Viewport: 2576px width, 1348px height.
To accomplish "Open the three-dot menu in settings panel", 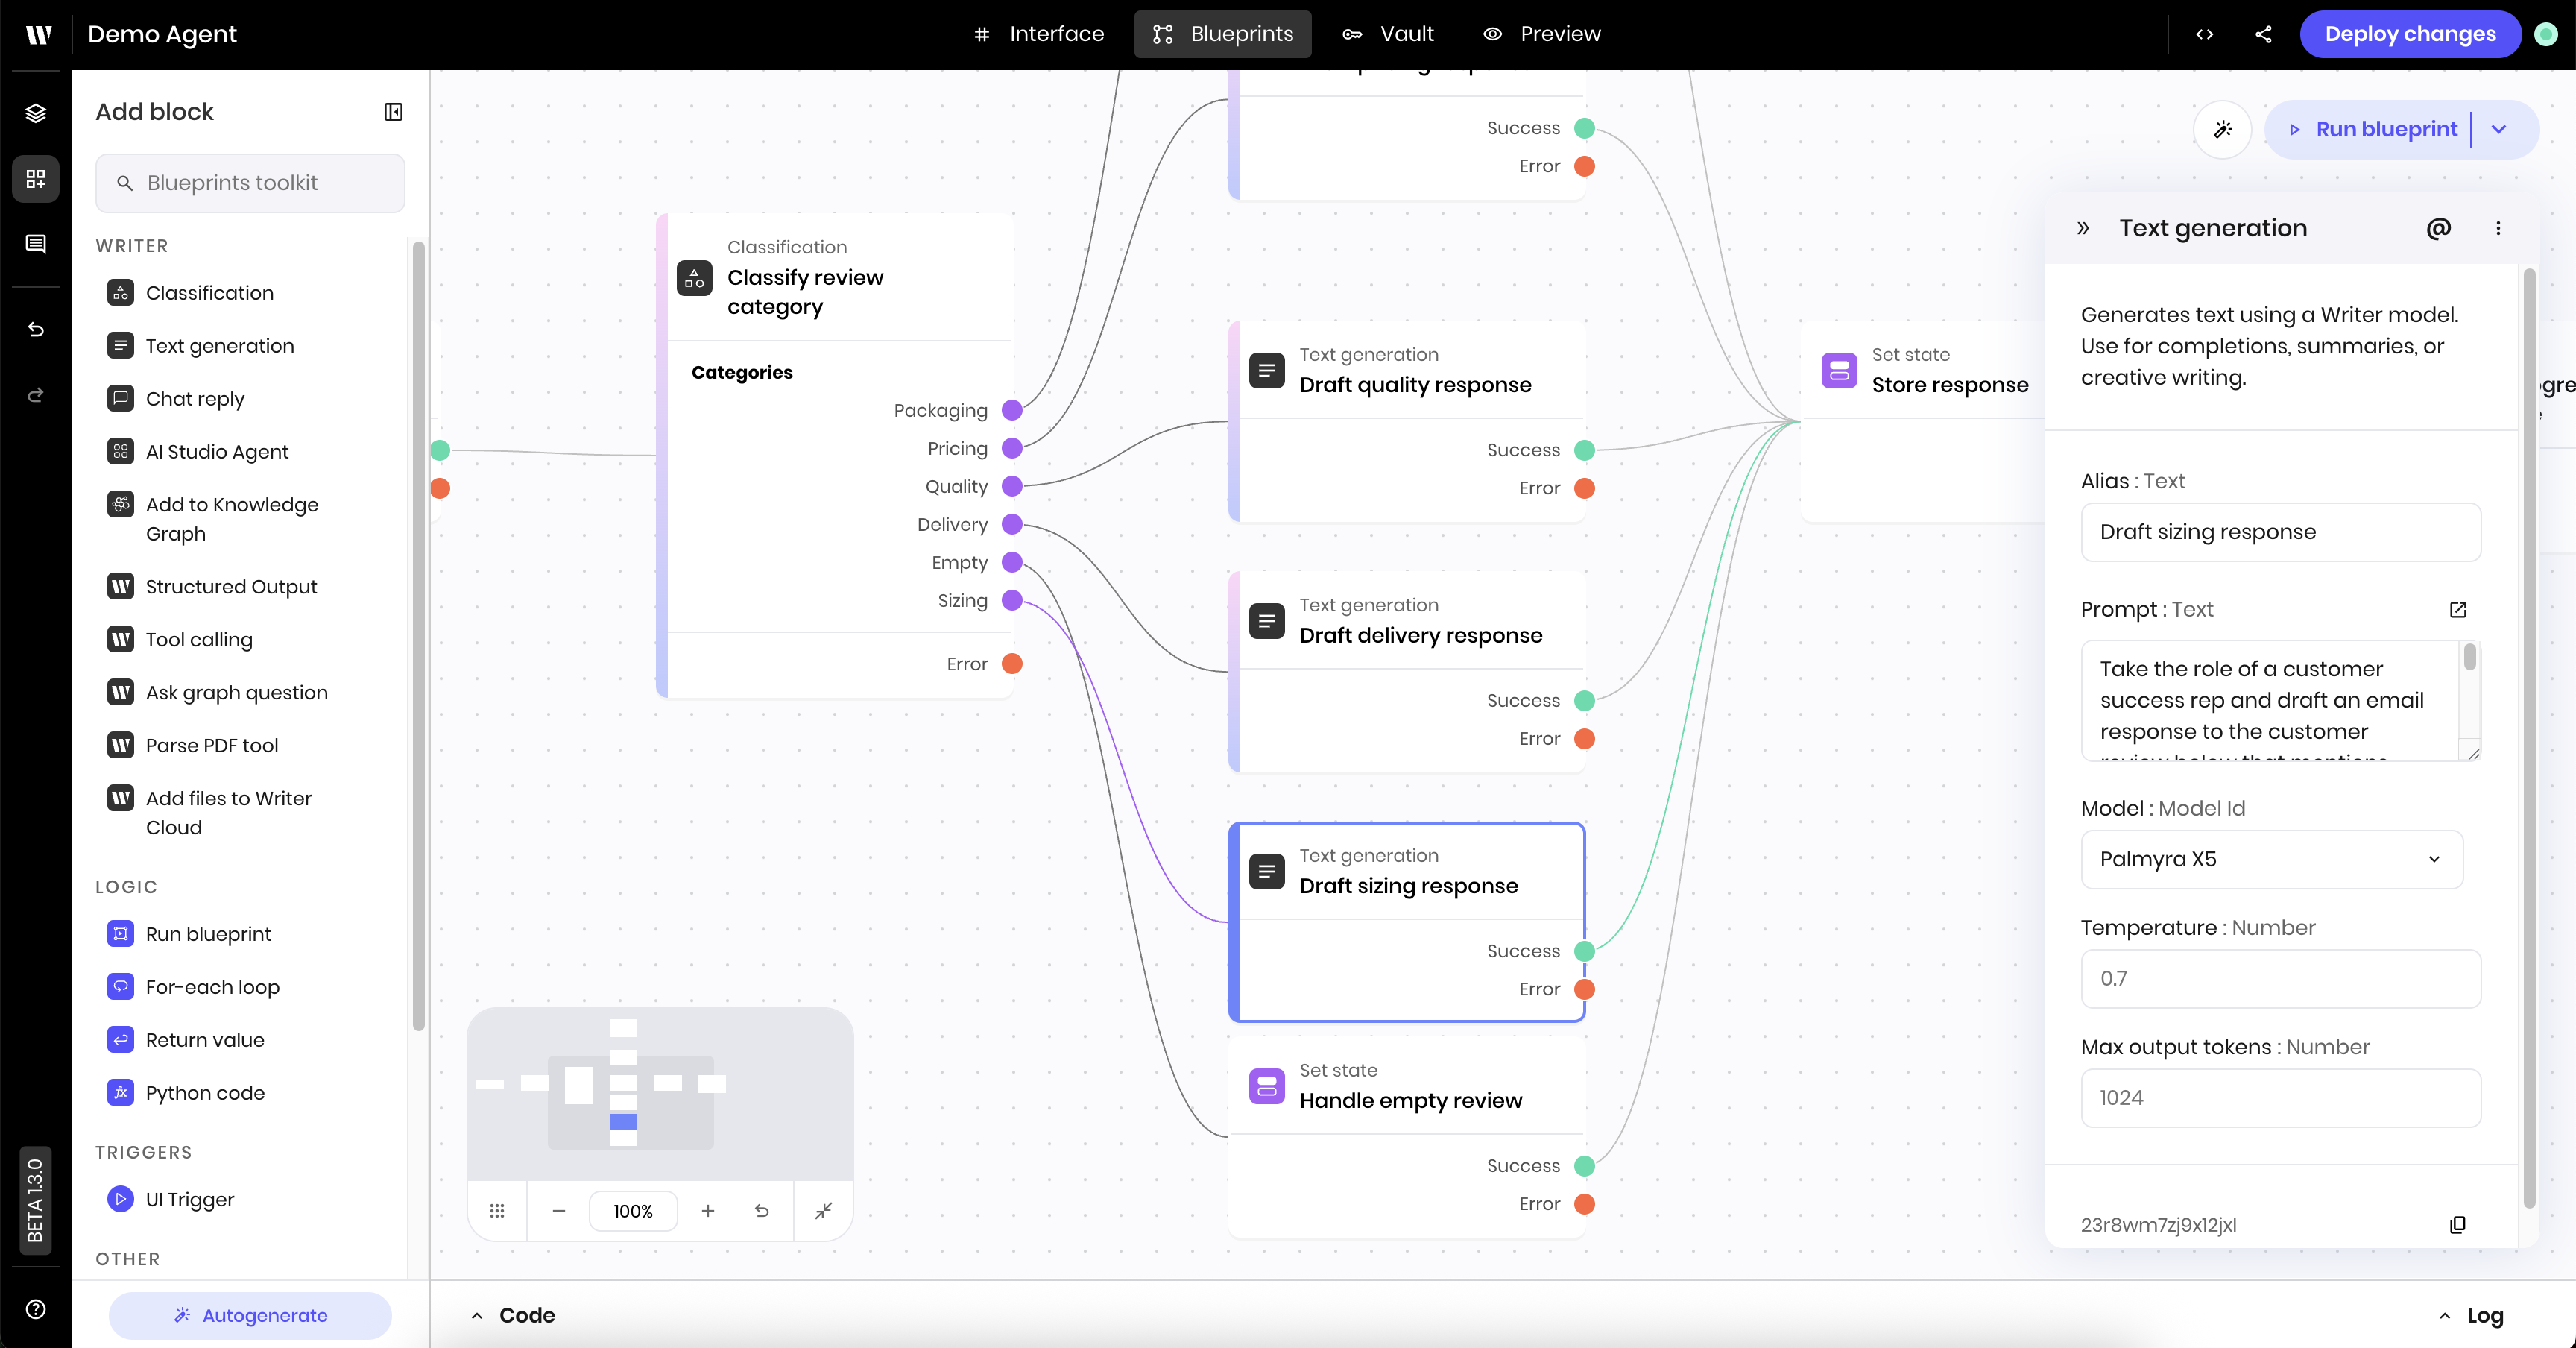I will click(x=2498, y=228).
